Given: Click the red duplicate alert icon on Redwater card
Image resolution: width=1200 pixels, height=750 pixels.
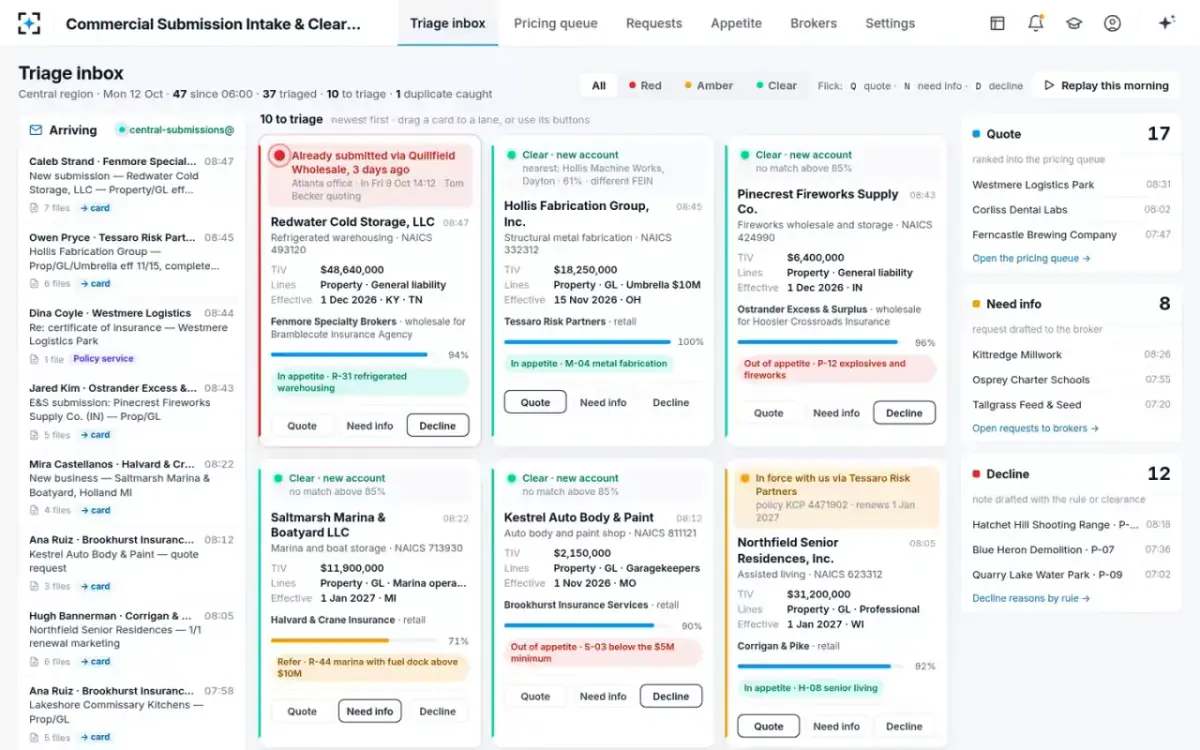Looking at the screenshot, I should (x=279, y=155).
